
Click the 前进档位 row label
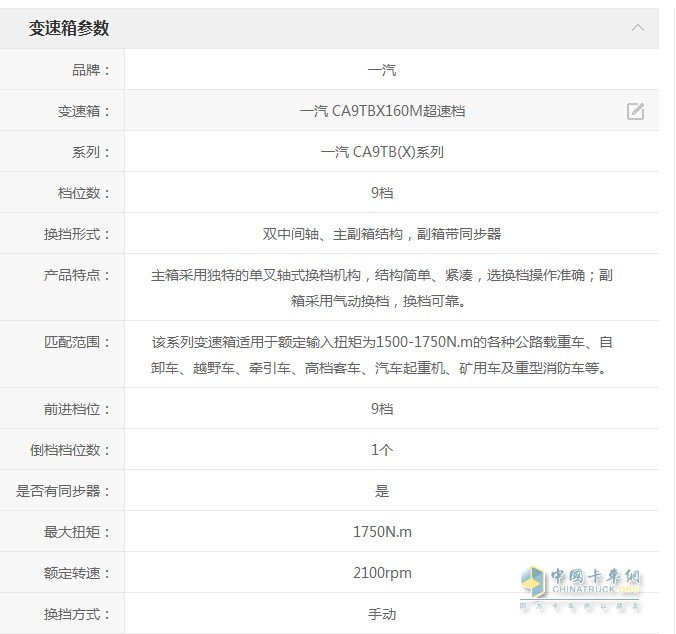click(x=78, y=409)
